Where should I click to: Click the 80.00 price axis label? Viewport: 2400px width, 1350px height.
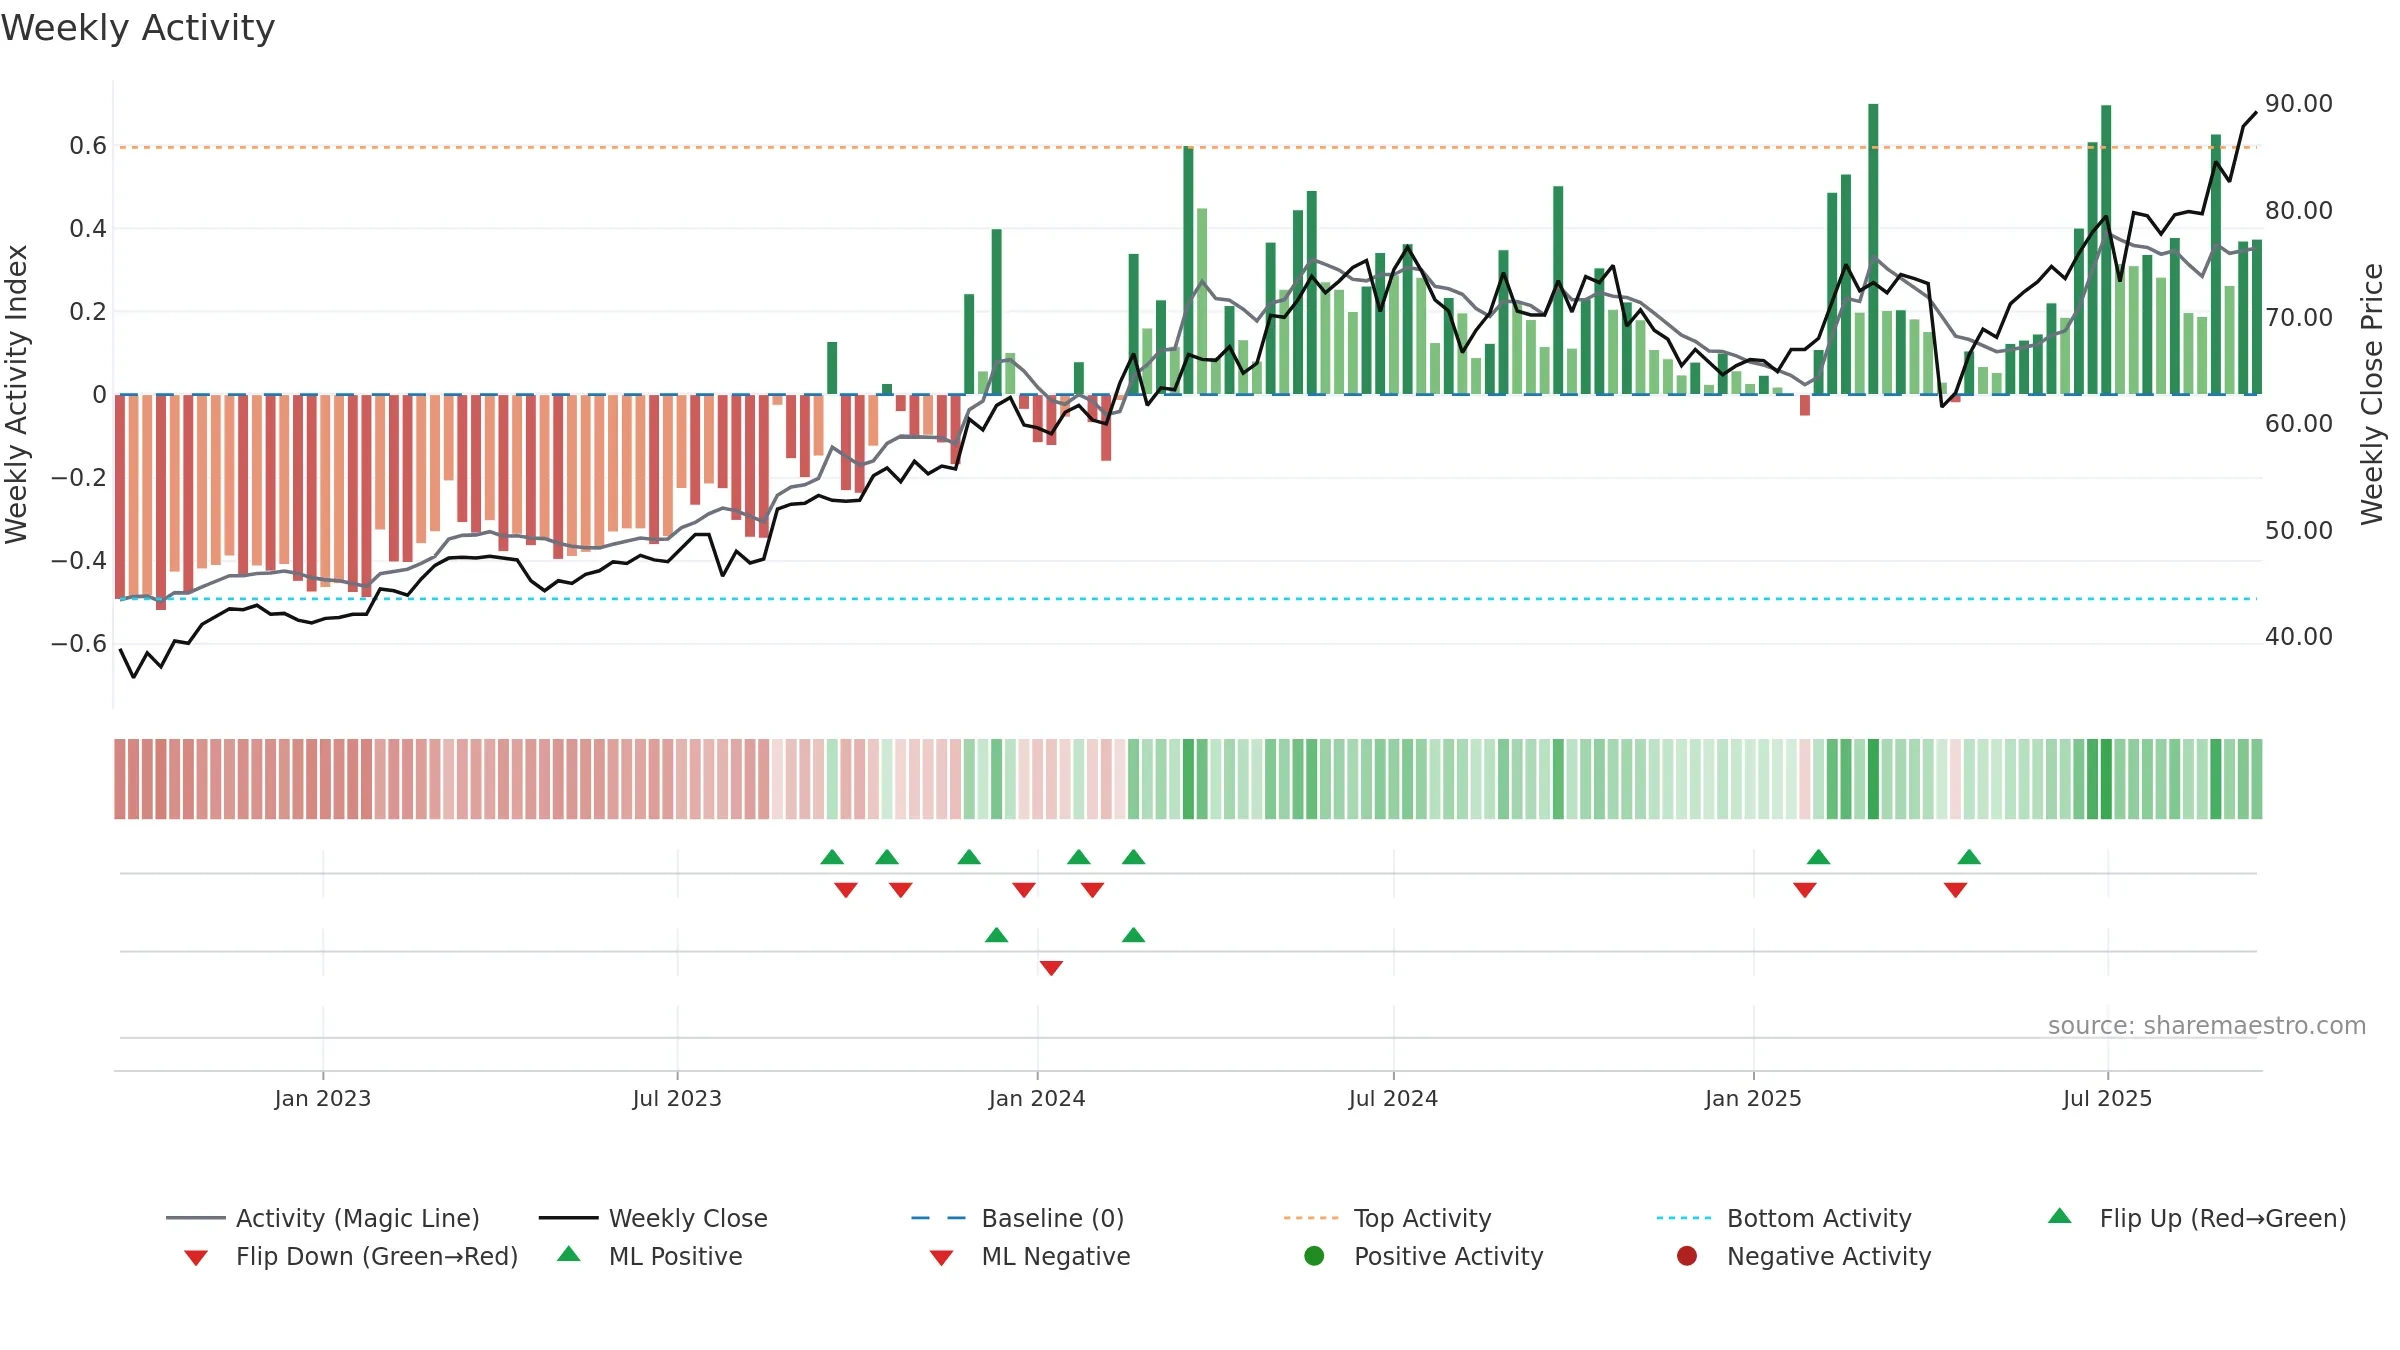click(x=2299, y=211)
